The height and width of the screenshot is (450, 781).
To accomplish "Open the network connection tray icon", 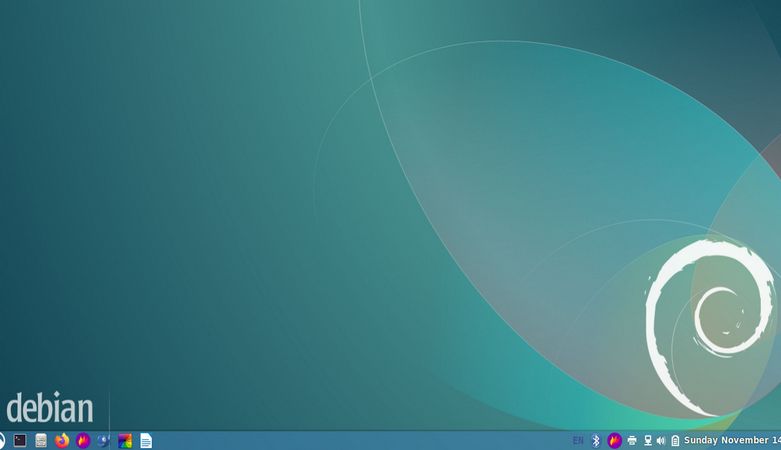I will (647, 440).
